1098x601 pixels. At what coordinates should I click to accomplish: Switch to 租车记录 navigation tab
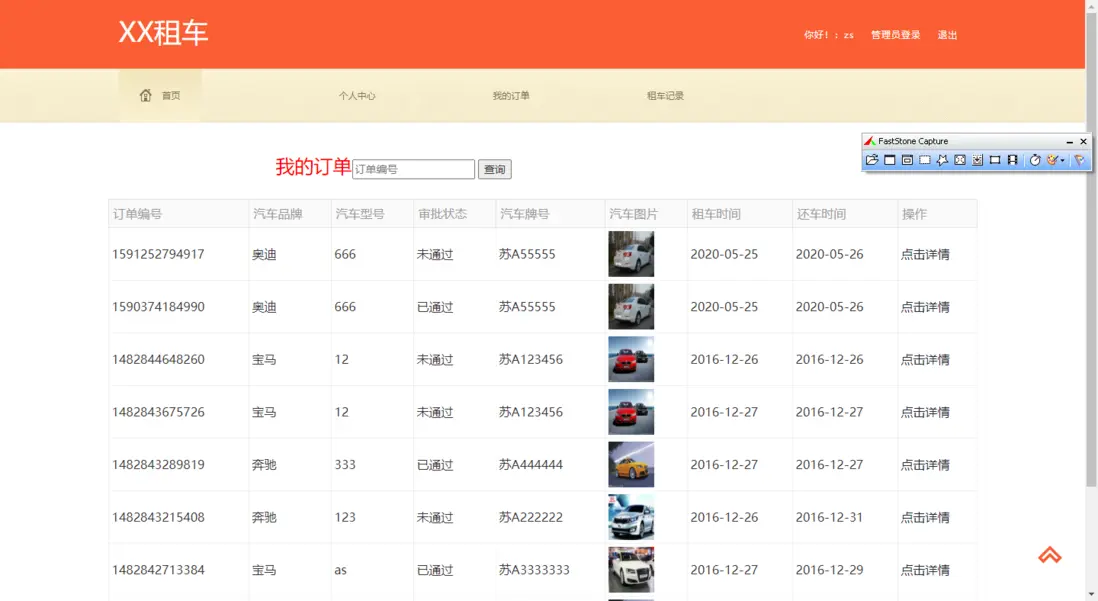click(665, 96)
